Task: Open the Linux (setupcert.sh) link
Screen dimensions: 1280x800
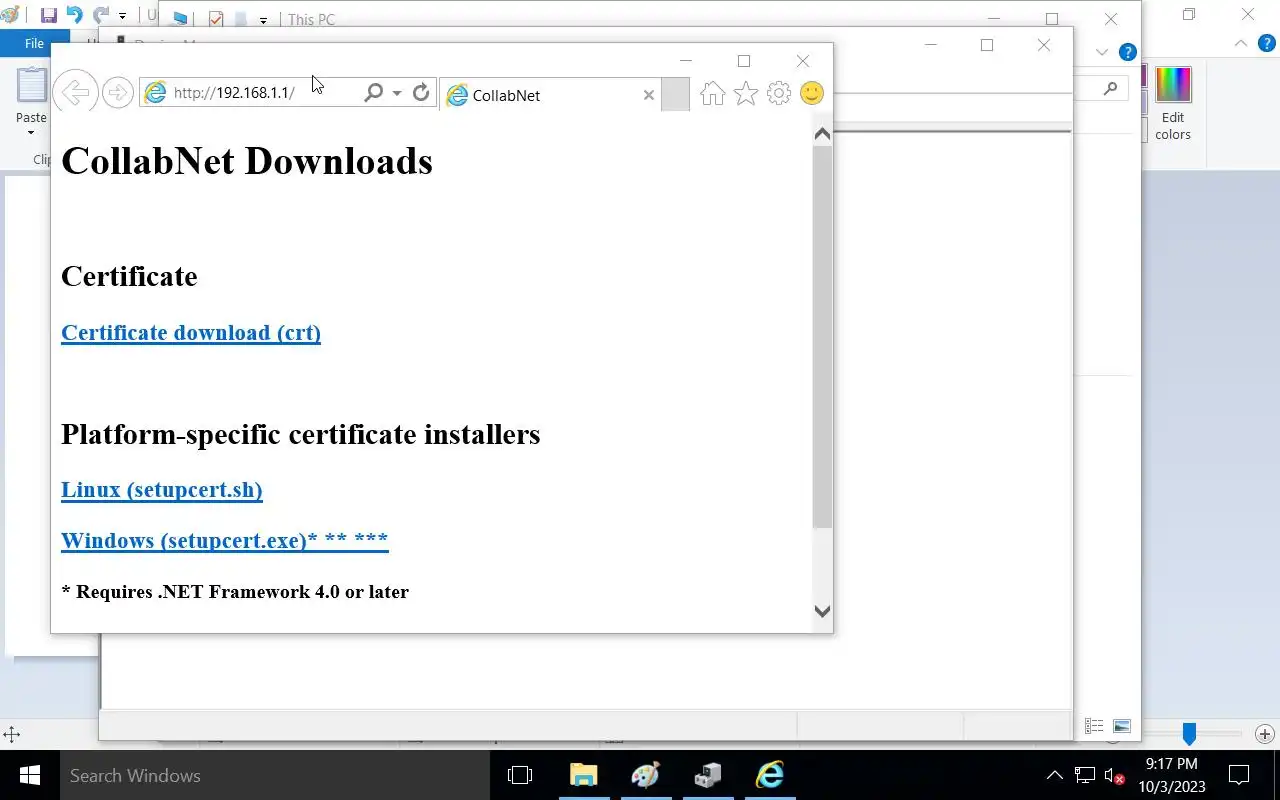Action: 162,489
